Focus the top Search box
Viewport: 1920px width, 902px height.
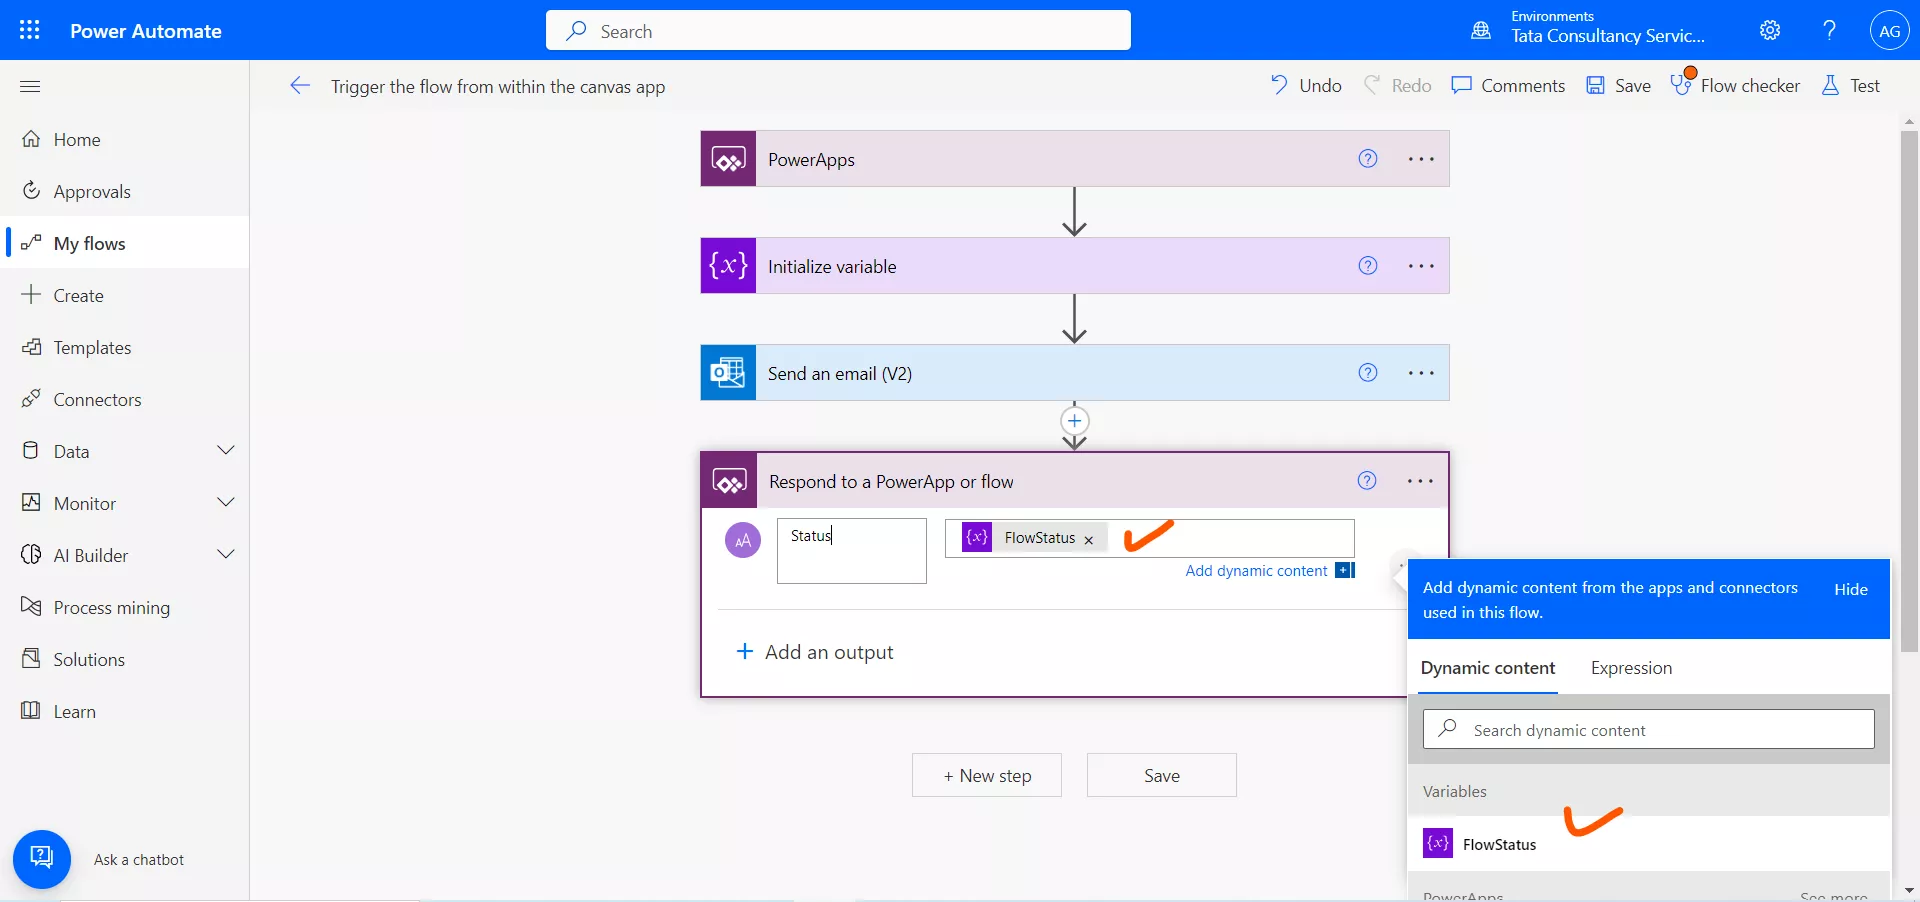click(838, 31)
